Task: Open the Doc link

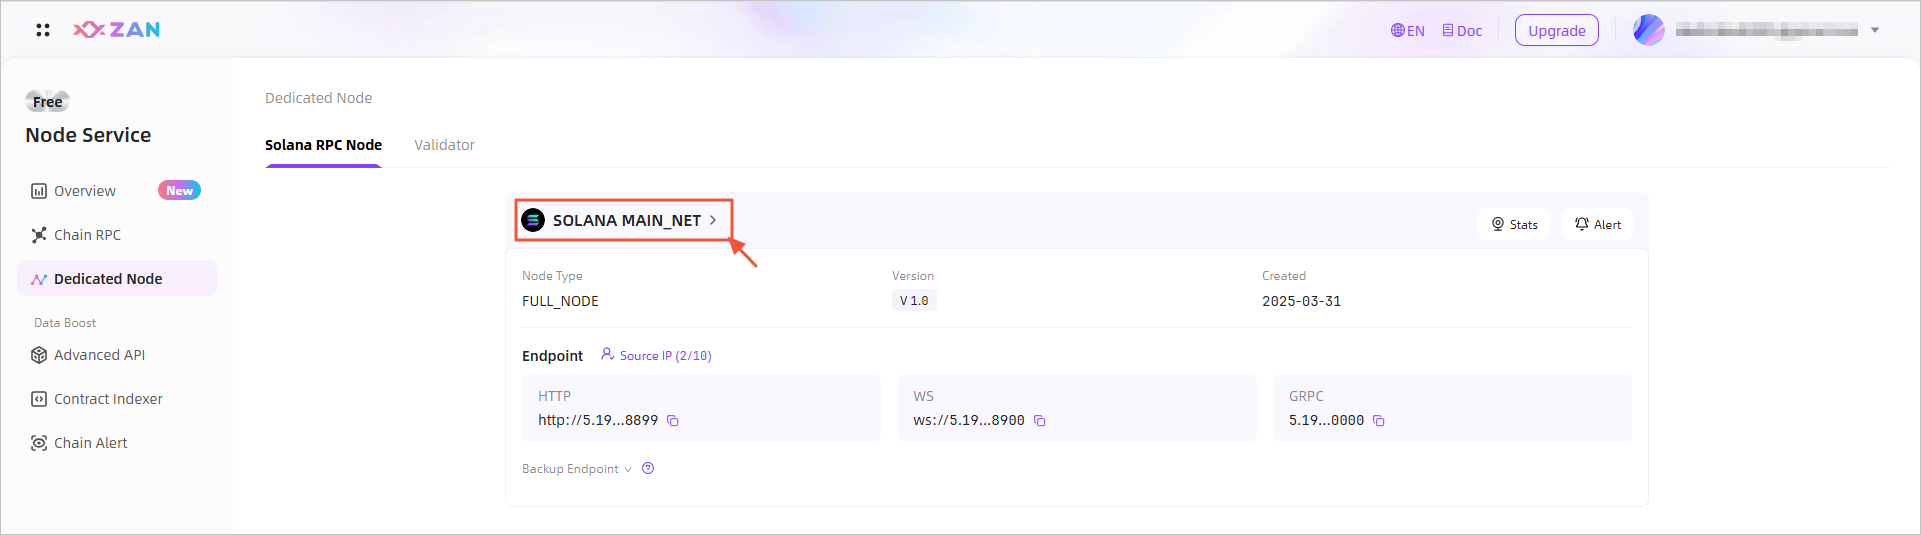Action: coord(1462,31)
